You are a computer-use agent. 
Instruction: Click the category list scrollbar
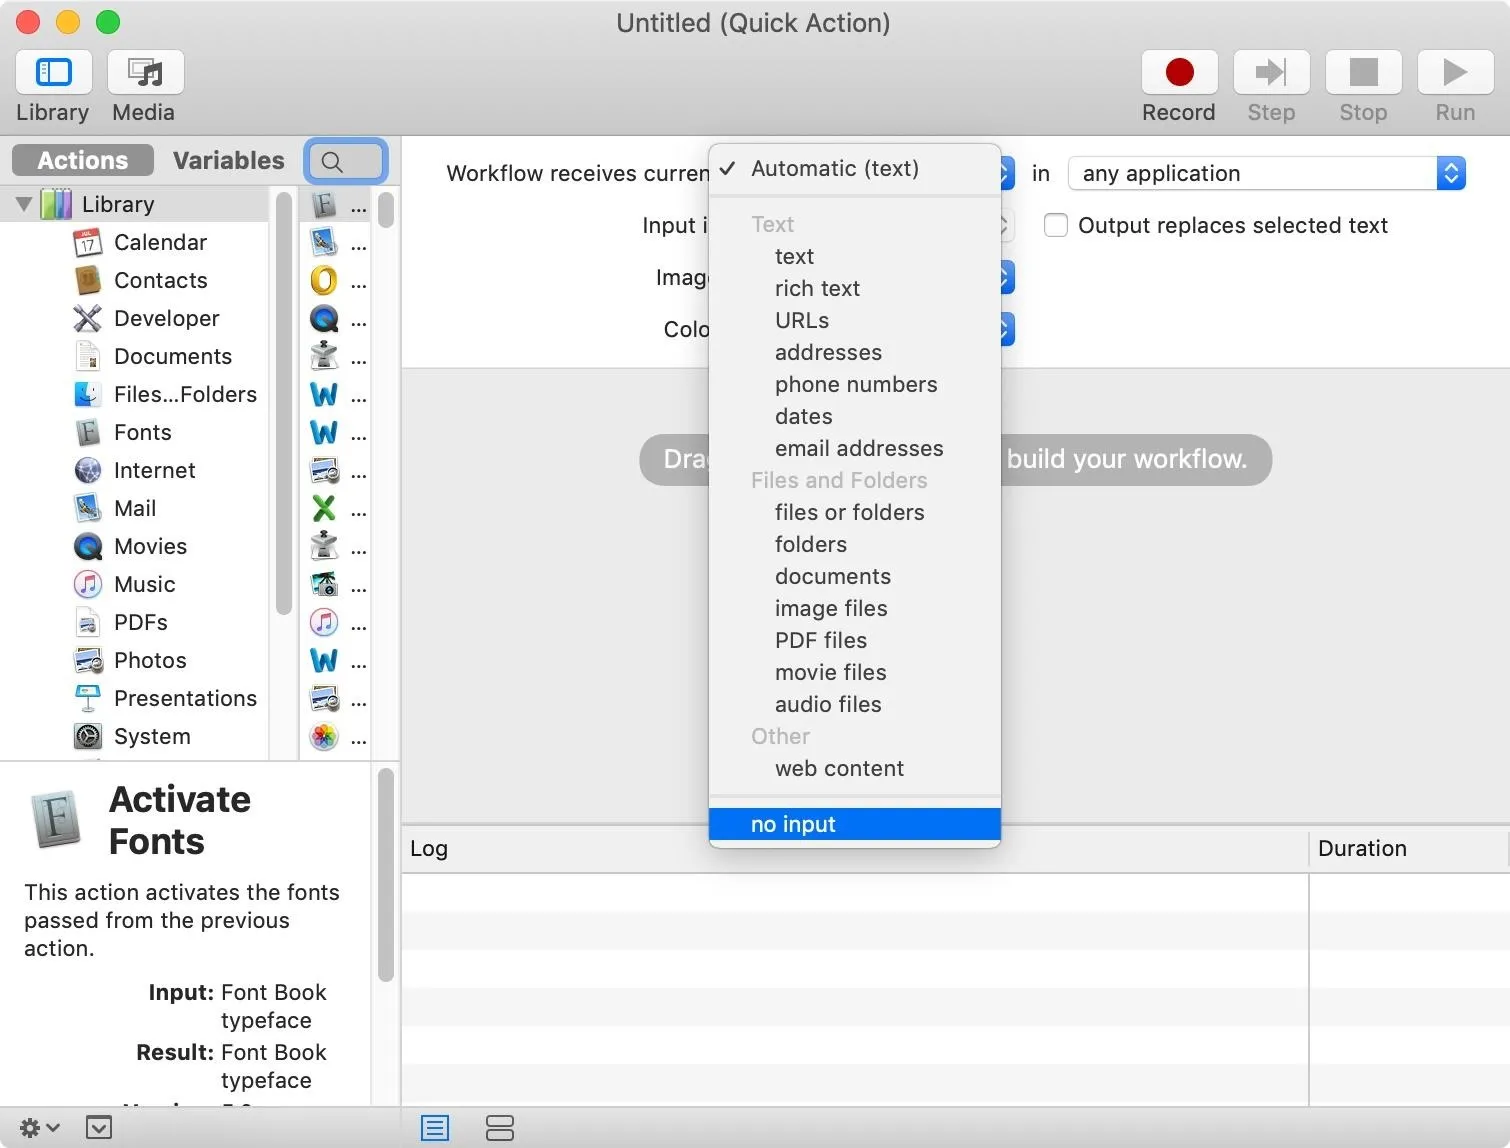pos(284,403)
